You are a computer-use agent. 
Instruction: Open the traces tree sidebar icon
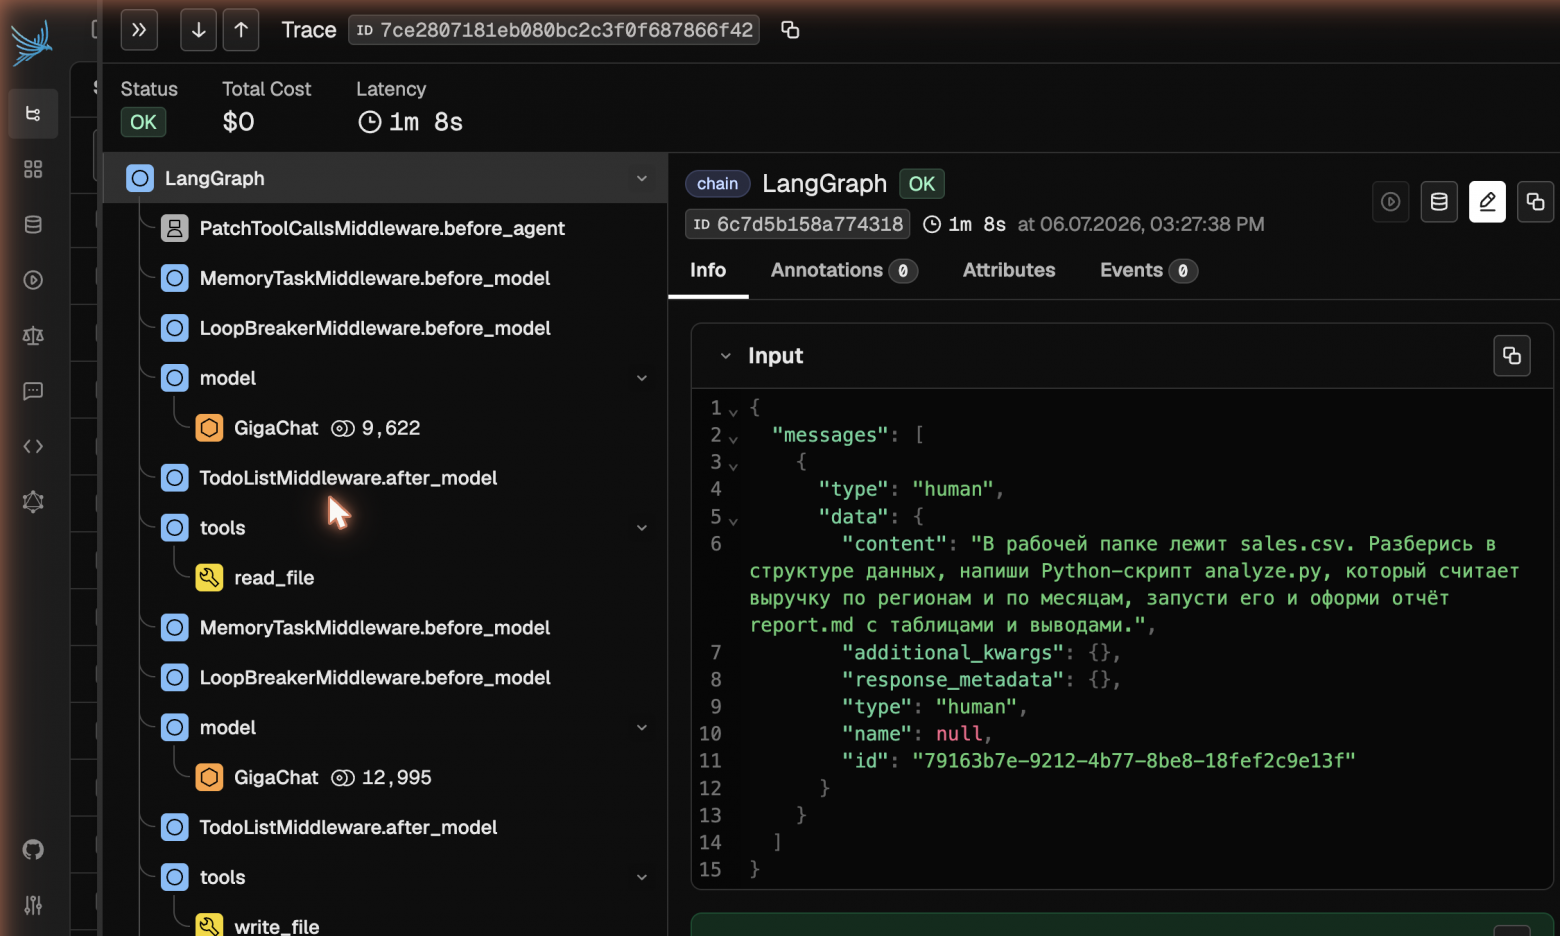pos(33,114)
